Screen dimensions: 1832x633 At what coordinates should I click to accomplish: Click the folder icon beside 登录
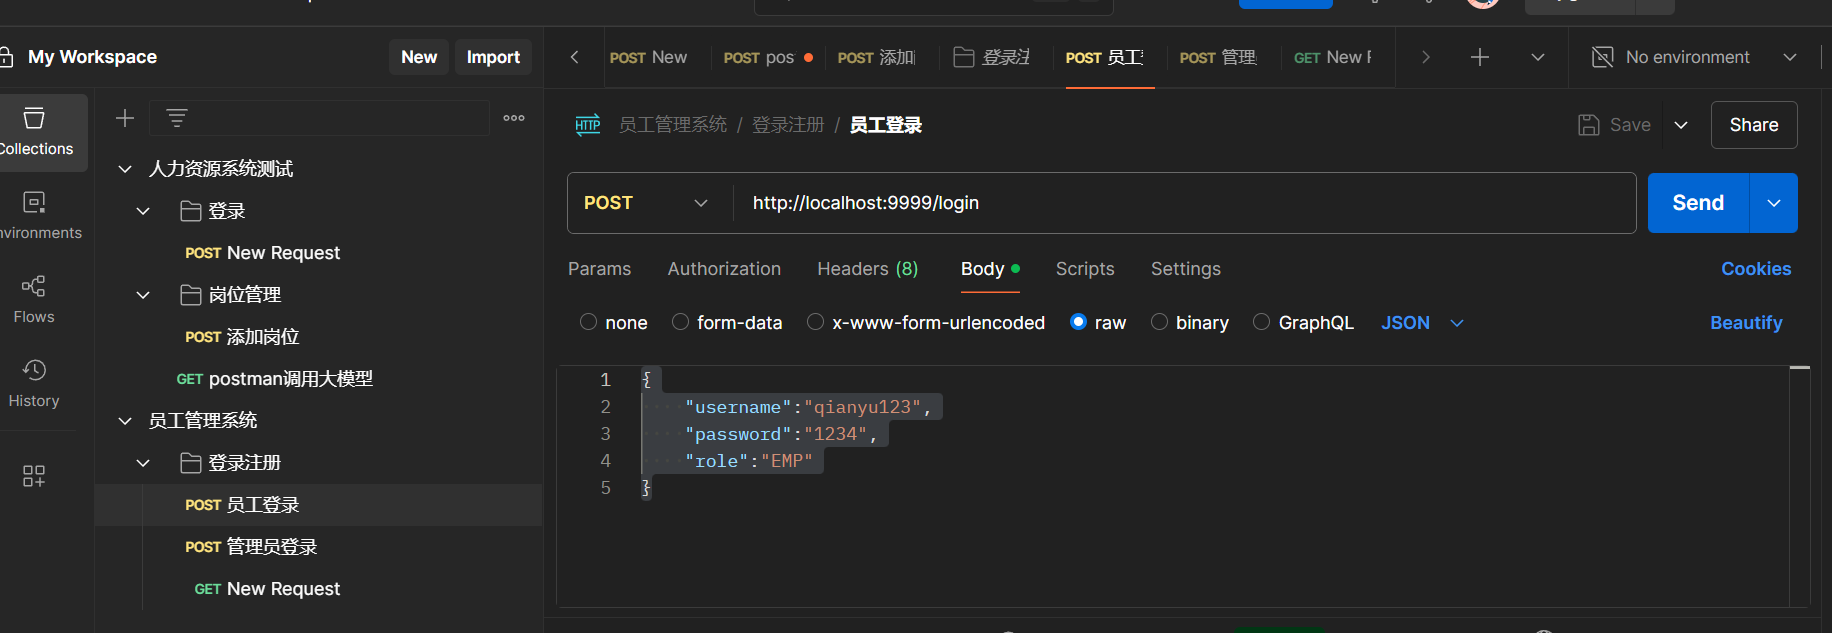[190, 211]
